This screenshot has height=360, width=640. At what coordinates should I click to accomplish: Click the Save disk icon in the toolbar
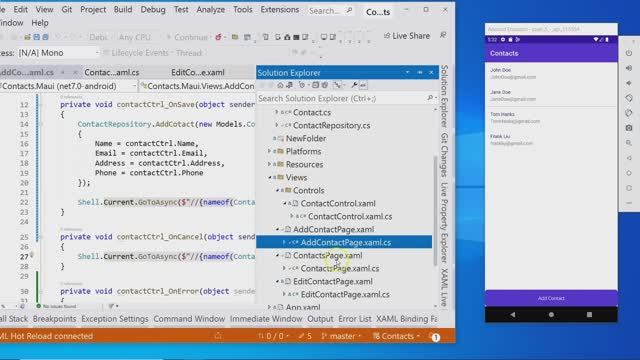36,37
